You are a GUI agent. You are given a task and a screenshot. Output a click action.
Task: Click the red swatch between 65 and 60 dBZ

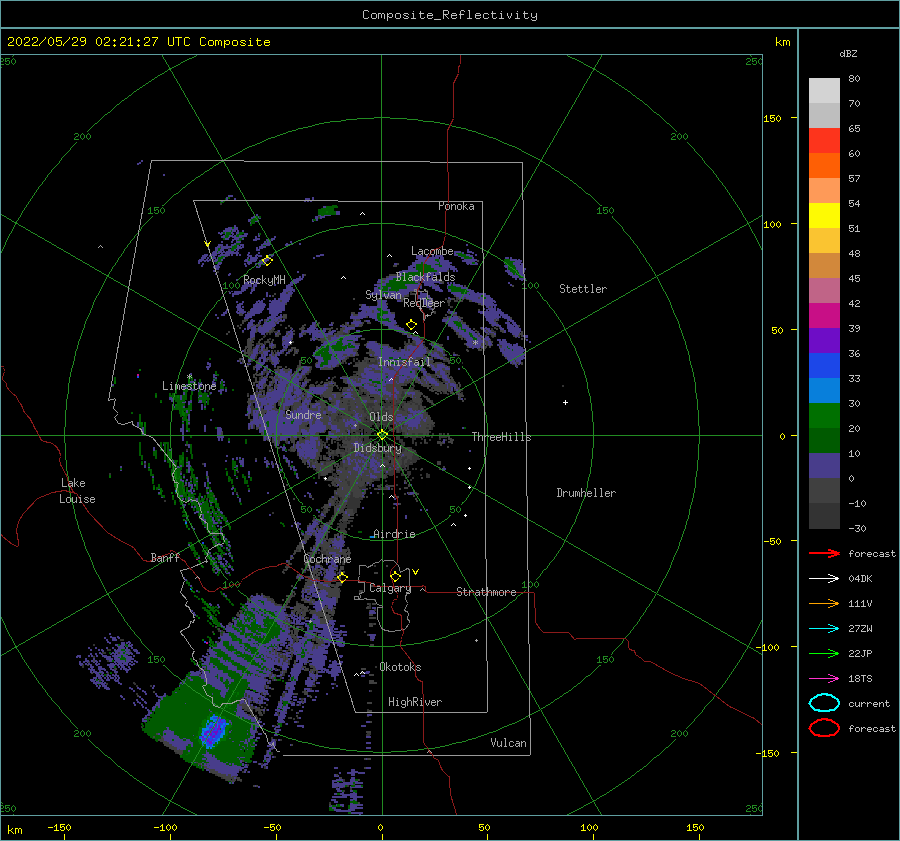click(824, 141)
